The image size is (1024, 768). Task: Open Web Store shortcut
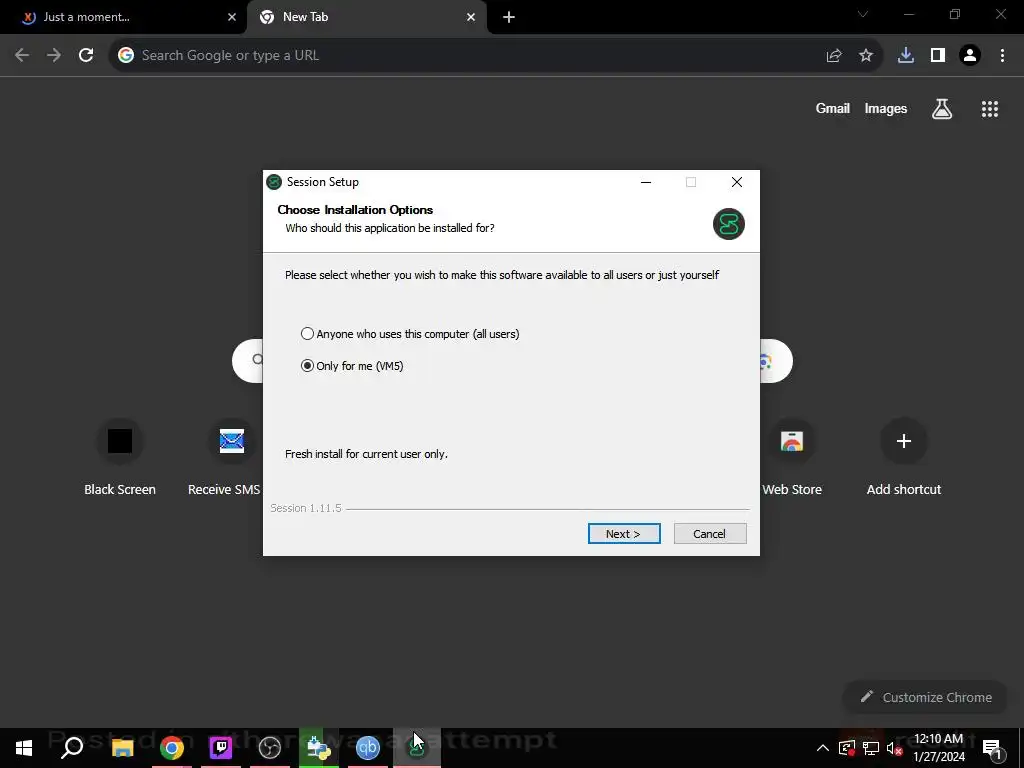pyautogui.click(x=792, y=457)
